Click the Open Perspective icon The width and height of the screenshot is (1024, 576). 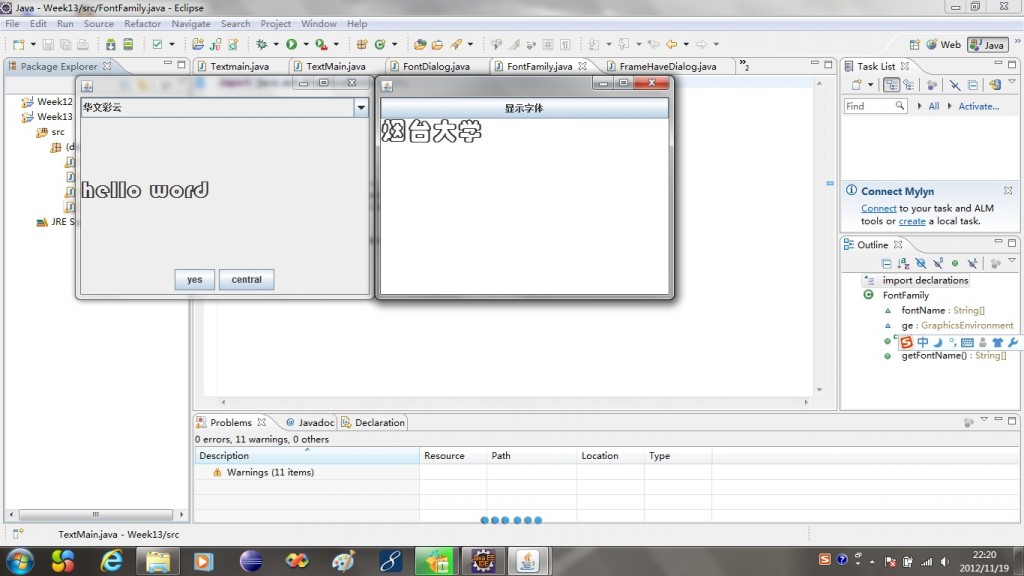(914, 44)
